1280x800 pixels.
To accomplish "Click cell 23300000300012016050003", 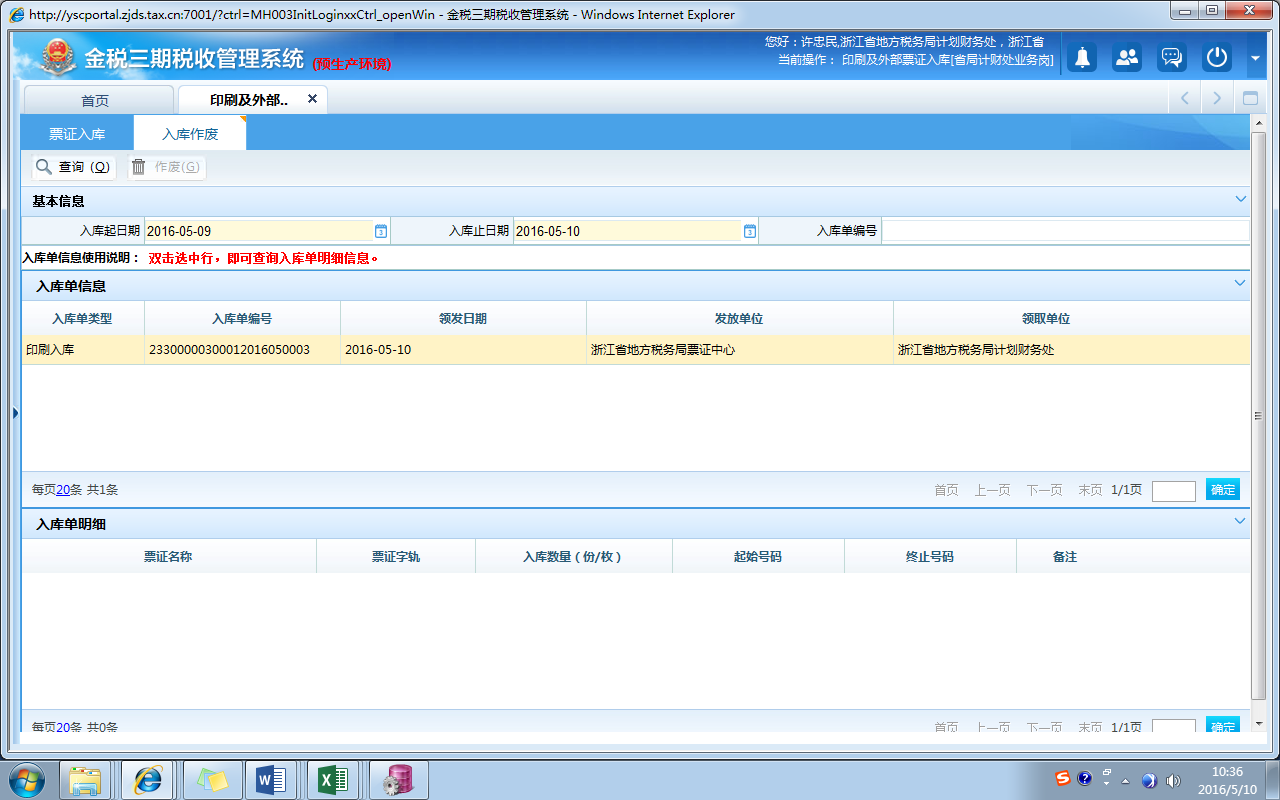I will [x=242, y=350].
